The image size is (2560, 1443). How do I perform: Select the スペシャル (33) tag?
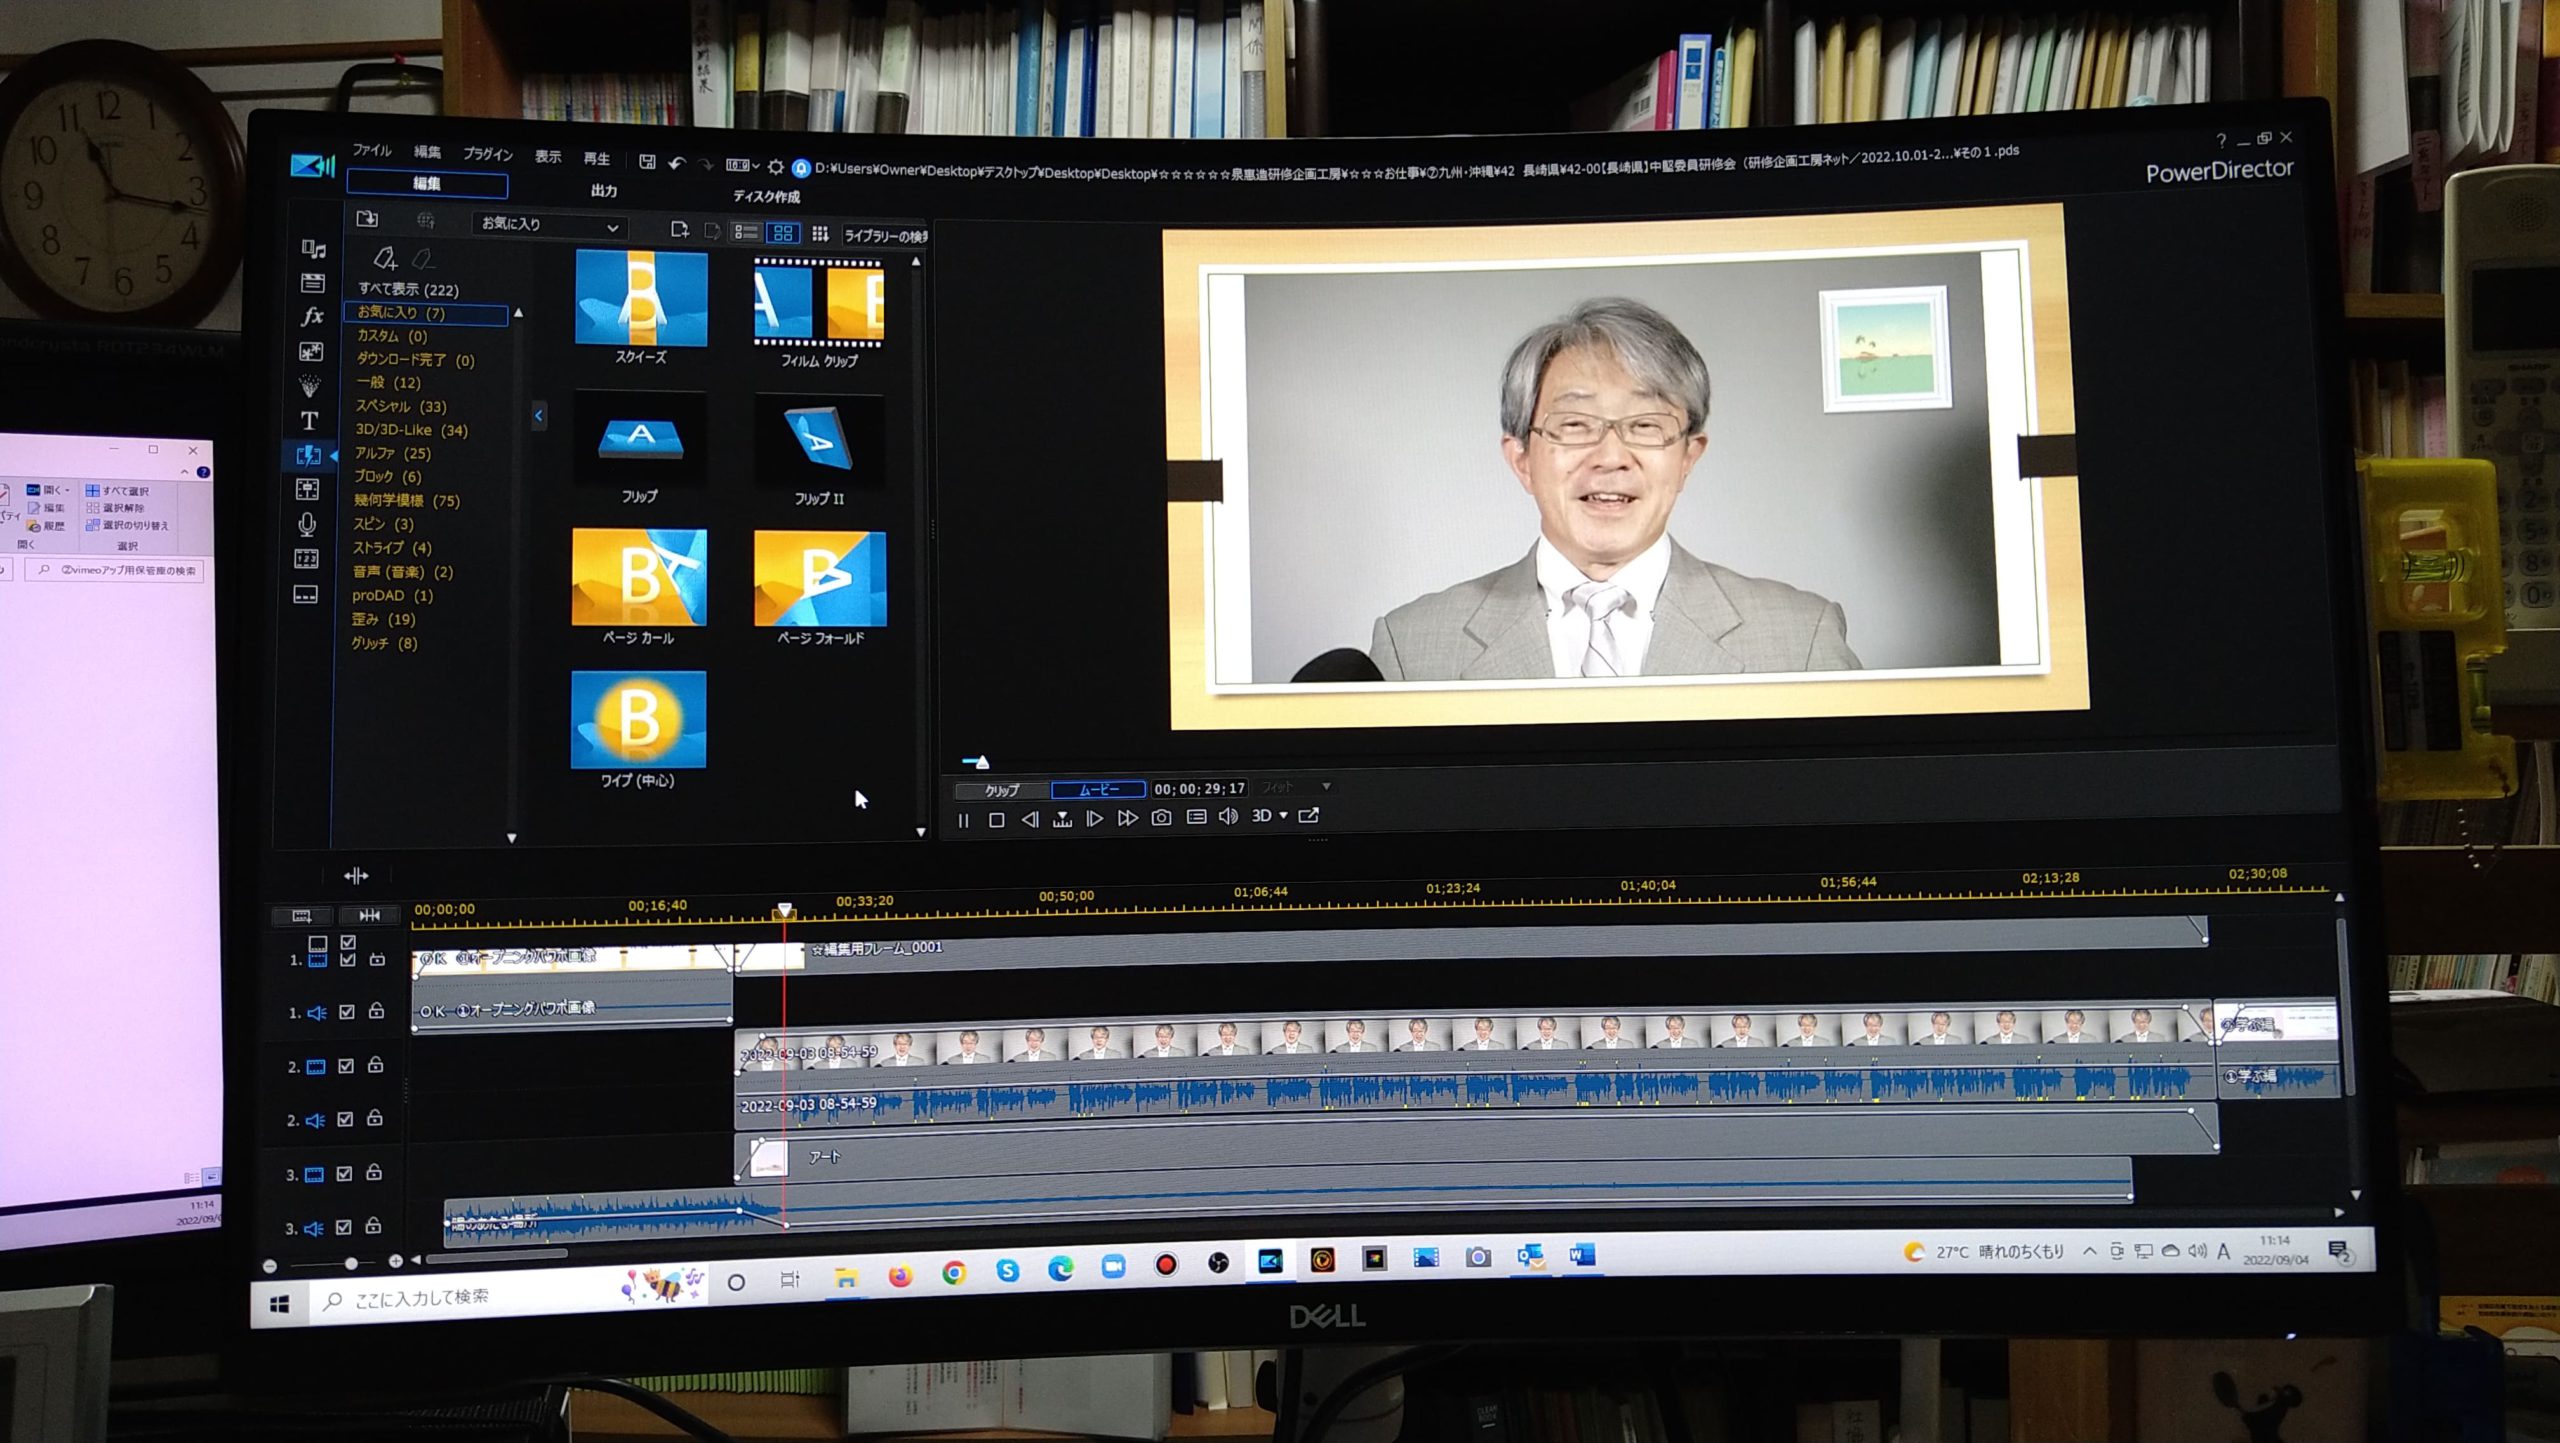400,406
